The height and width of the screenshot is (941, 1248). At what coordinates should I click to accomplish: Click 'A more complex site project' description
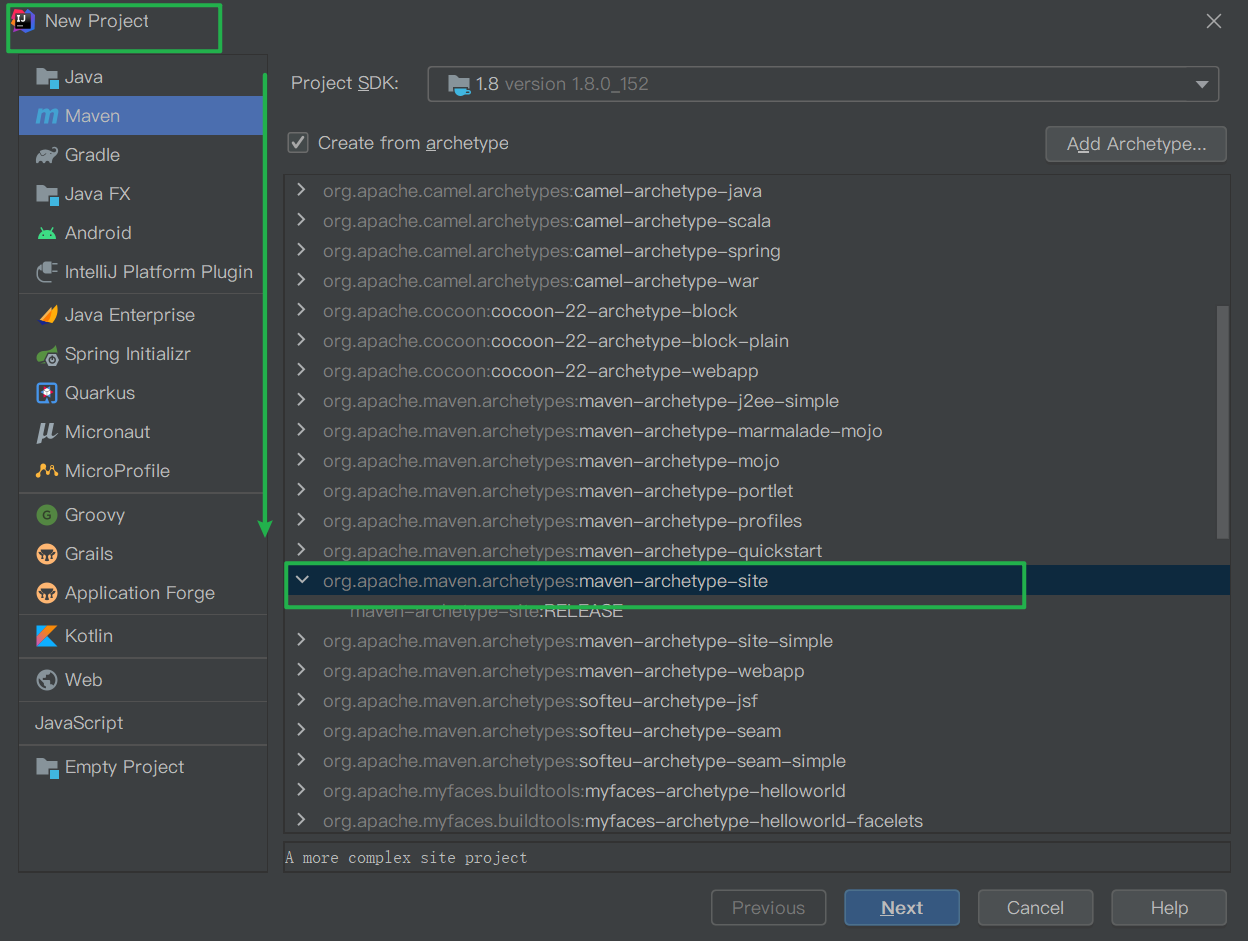point(406,857)
